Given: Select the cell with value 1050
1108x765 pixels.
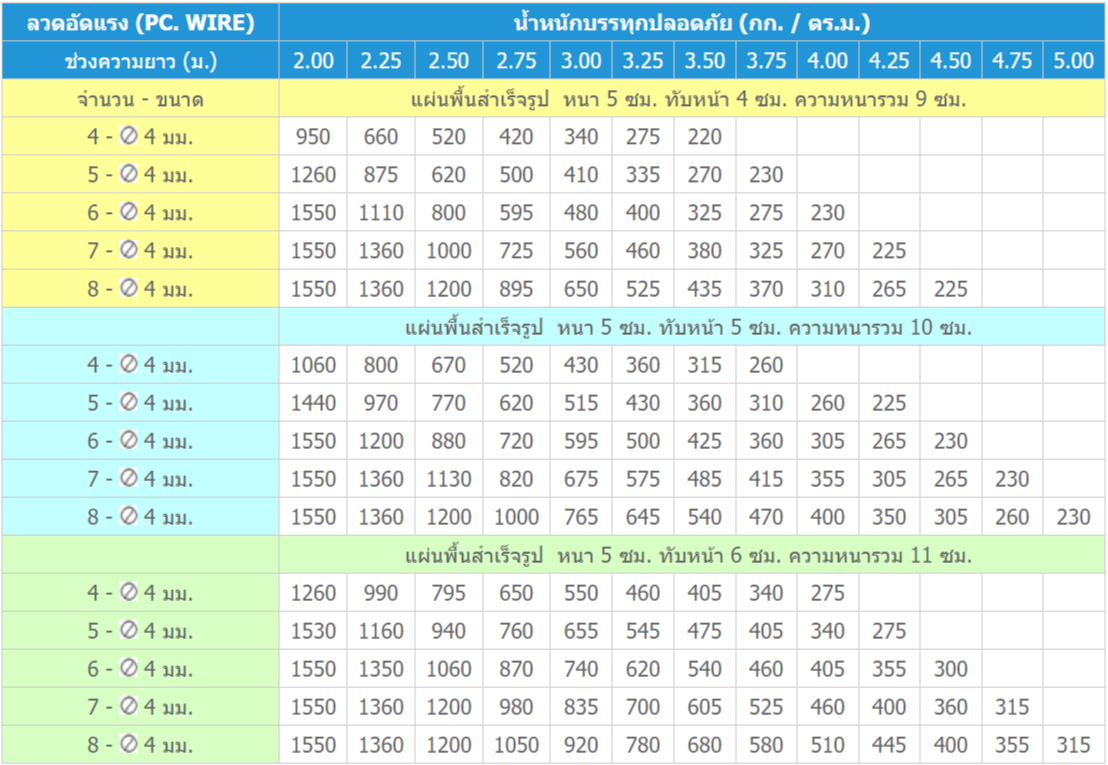Looking at the screenshot, I should pyautogui.click(x=517, y=745).
